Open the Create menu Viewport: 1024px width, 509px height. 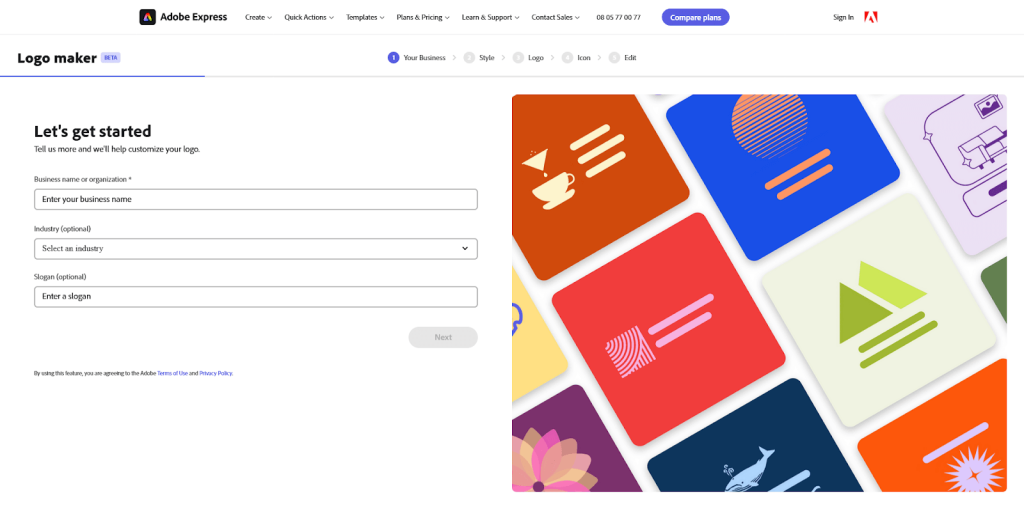tap(259, 18)
